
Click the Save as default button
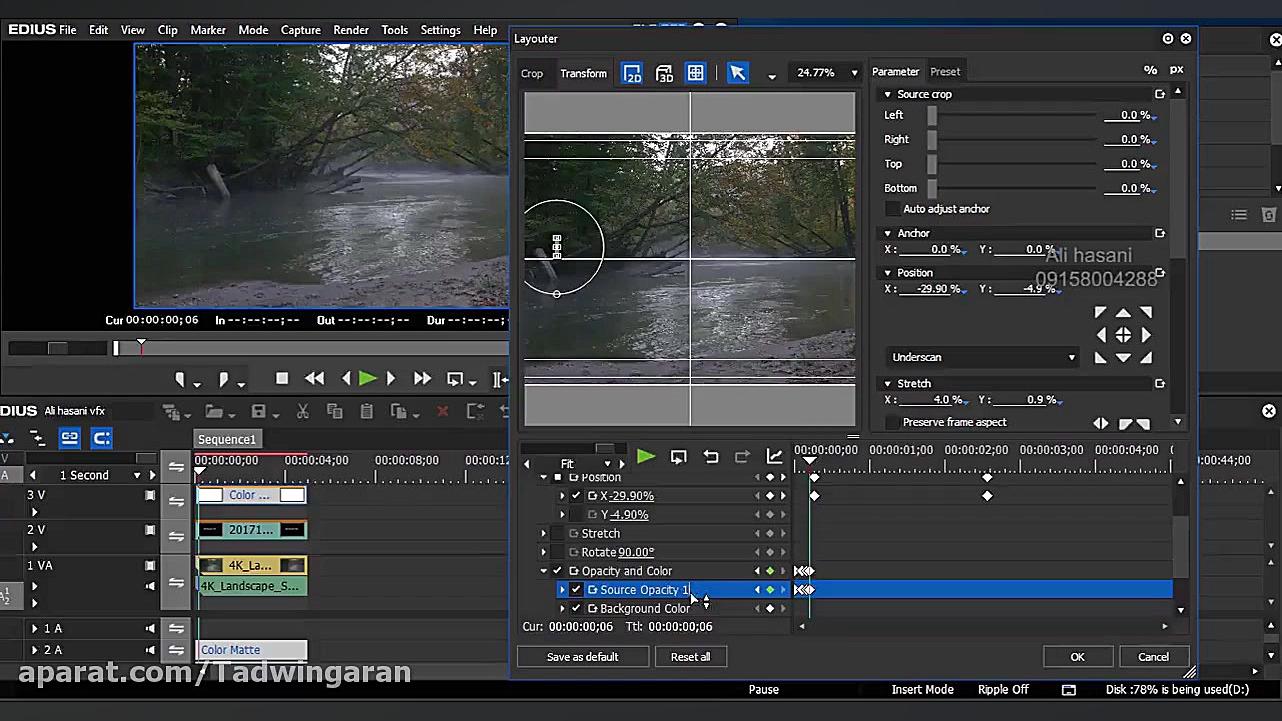click(x=582, y=657)
